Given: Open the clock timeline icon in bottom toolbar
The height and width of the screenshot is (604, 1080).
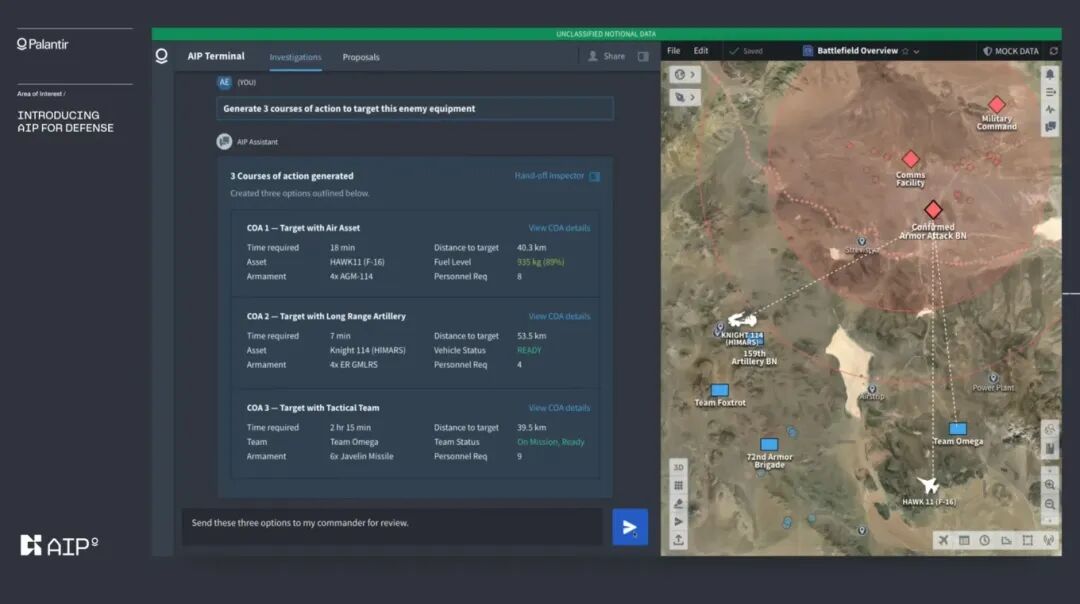Looking at the screenshot, I should (x=985, y=541).
